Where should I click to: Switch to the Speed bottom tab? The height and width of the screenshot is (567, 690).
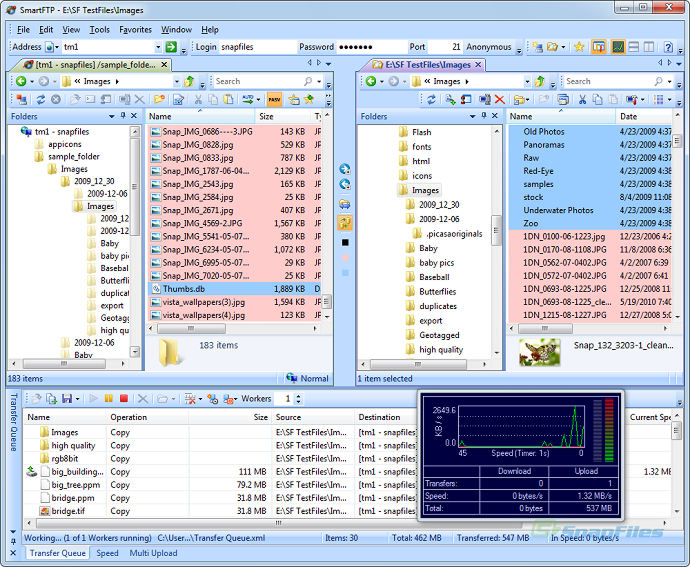[x=107, y=553]
